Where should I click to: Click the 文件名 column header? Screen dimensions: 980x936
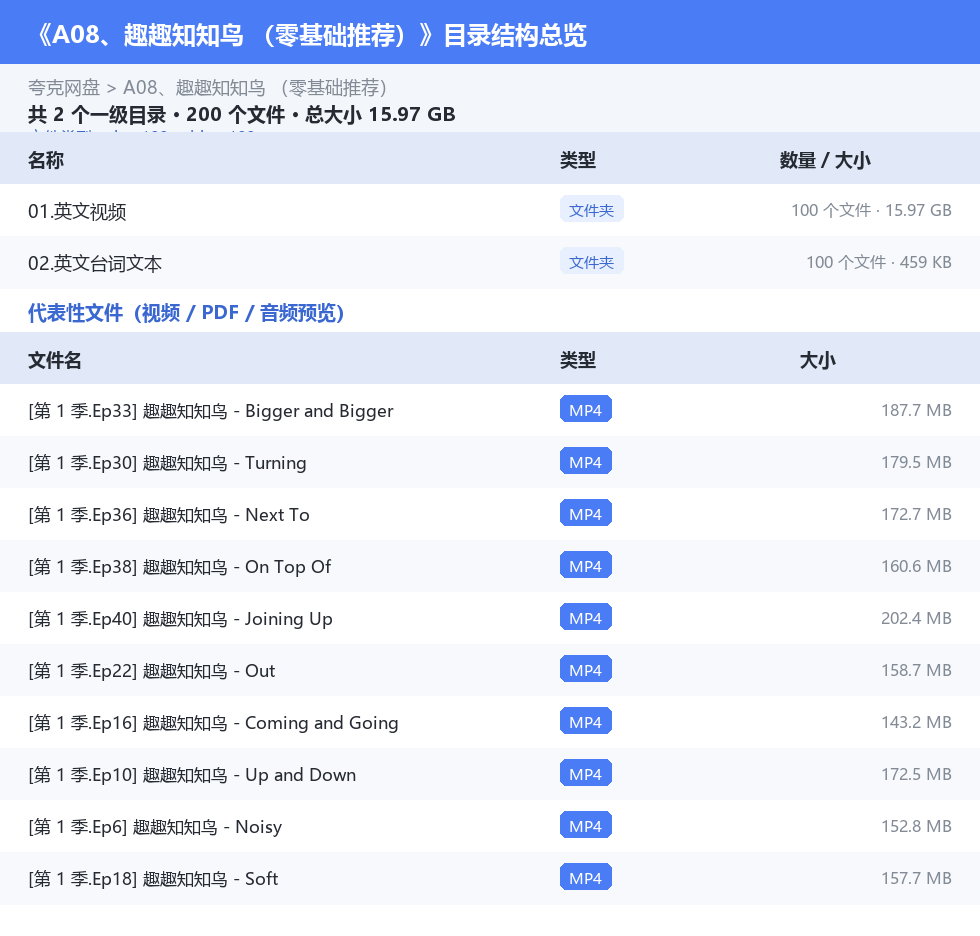(54, 360)
